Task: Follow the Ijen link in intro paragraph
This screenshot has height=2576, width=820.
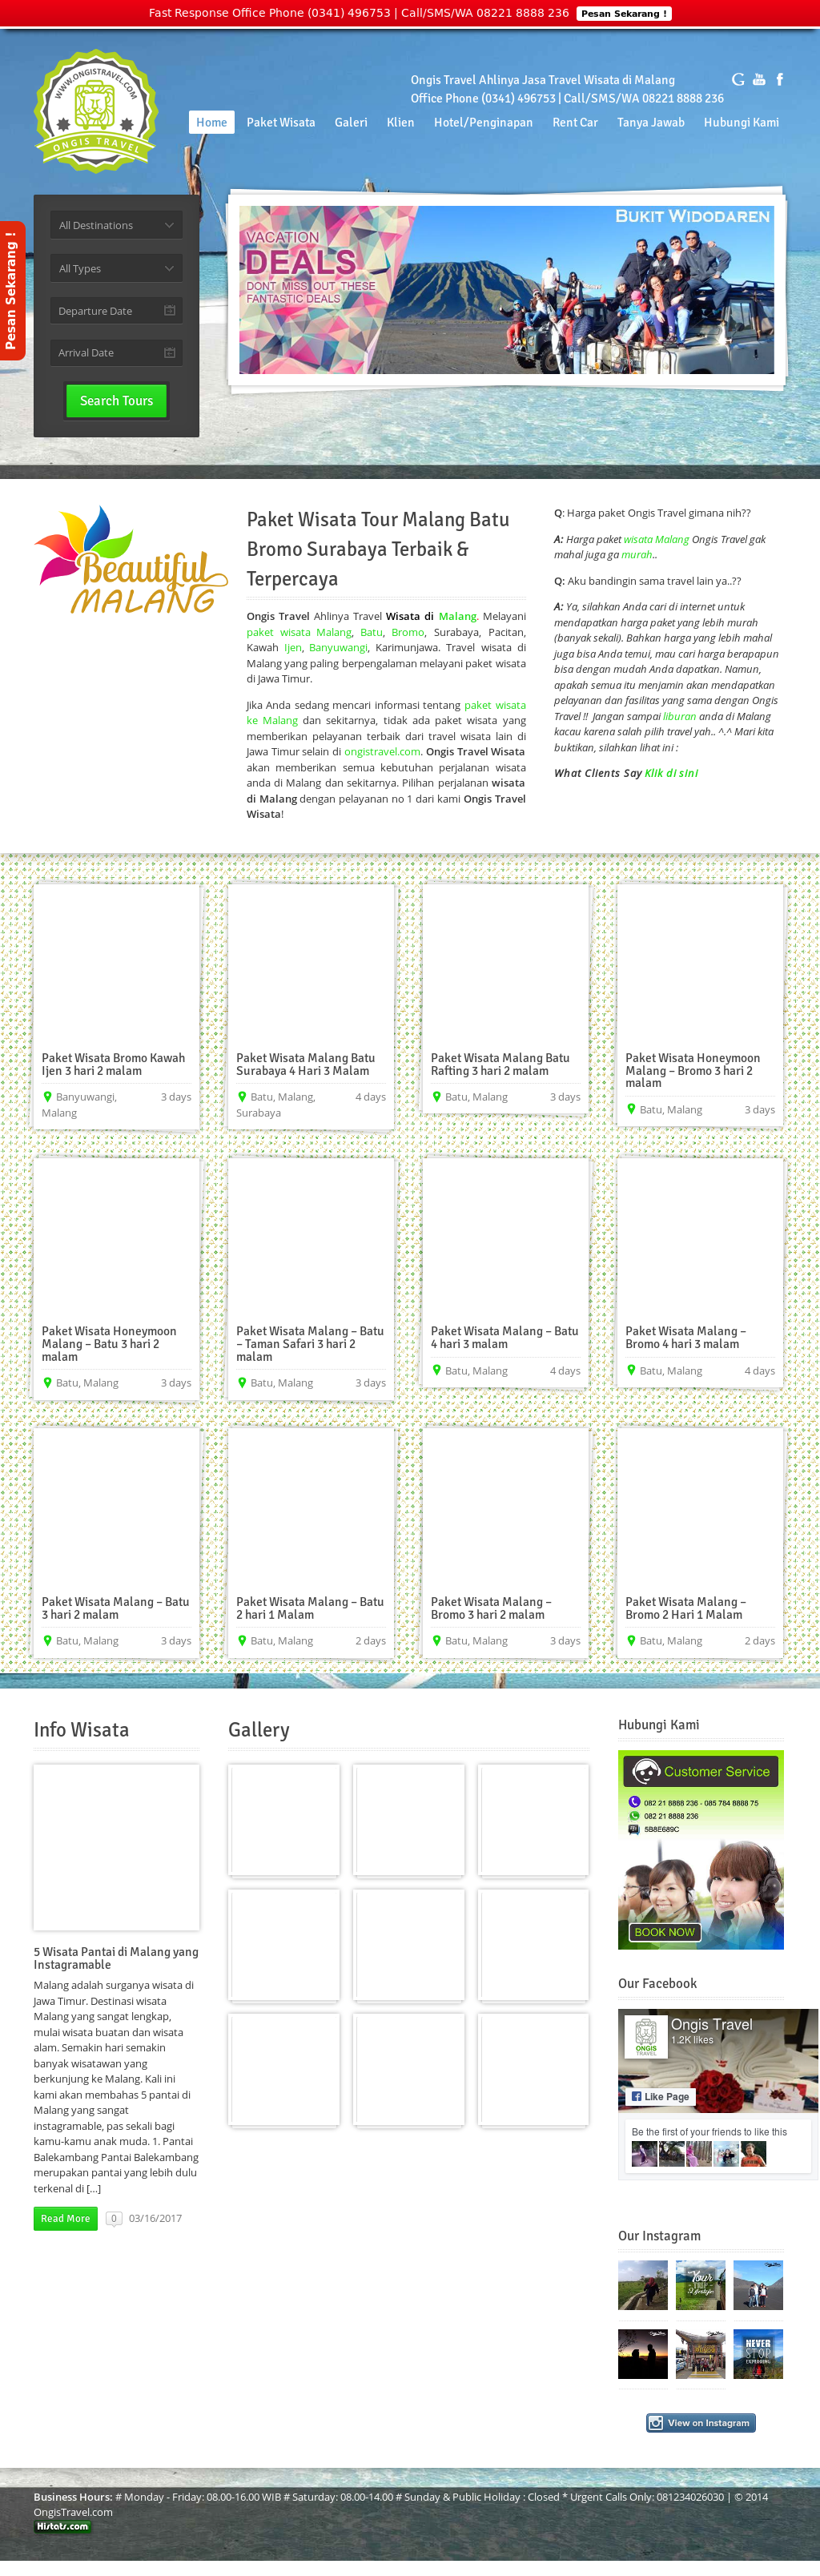Action: tap(293, 647)
